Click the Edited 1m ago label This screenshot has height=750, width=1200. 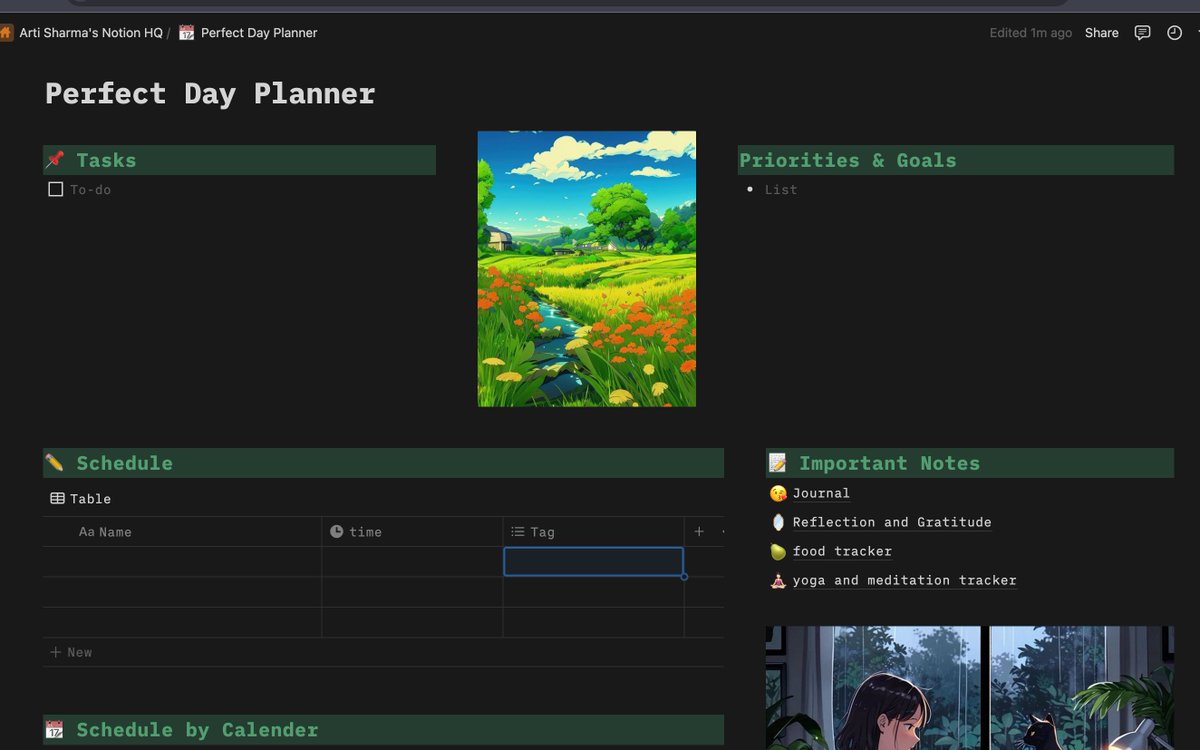pyautogui.click(x=1031, y=33)
